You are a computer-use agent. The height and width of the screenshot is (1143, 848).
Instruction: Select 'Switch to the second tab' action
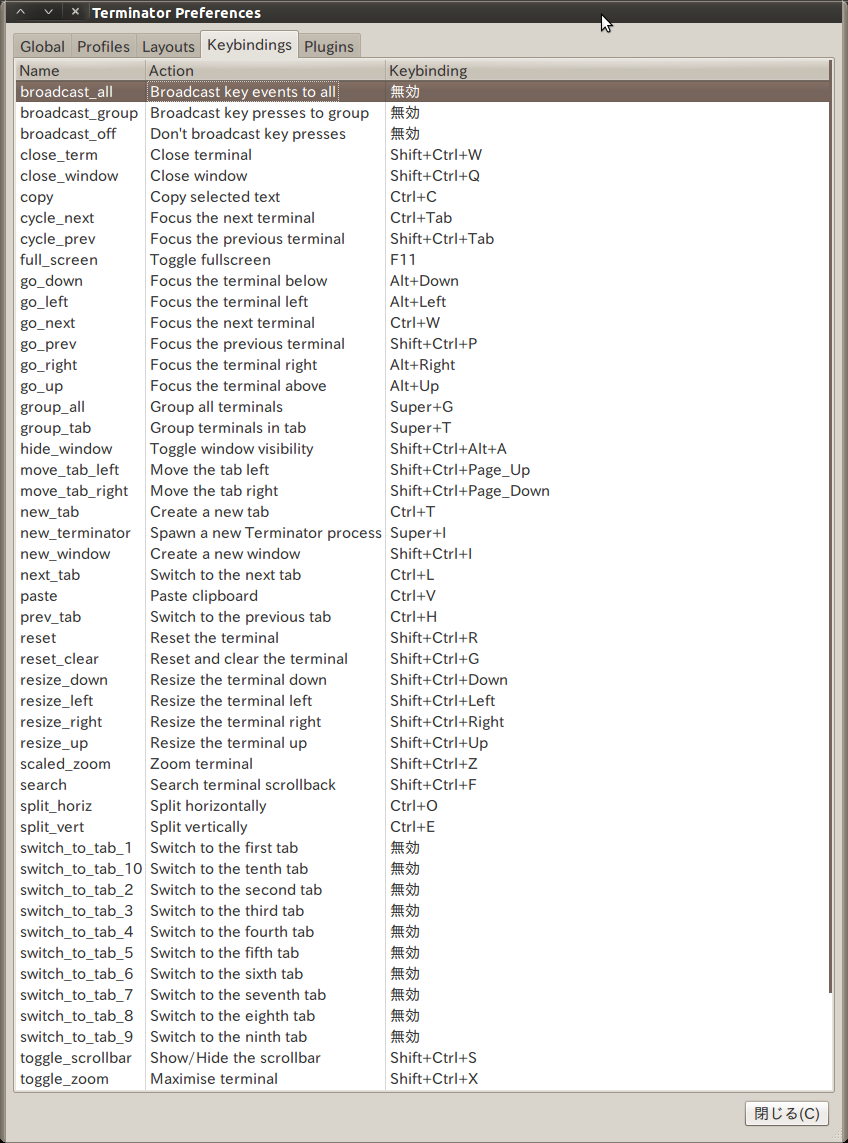coord(236,890)
